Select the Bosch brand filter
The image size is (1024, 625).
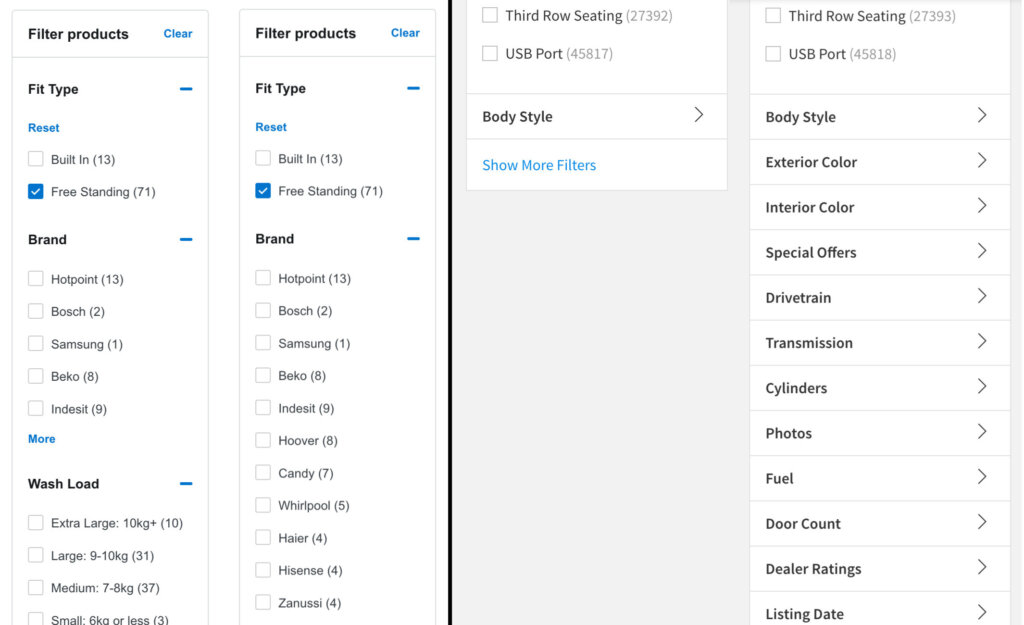pos(36,311)
